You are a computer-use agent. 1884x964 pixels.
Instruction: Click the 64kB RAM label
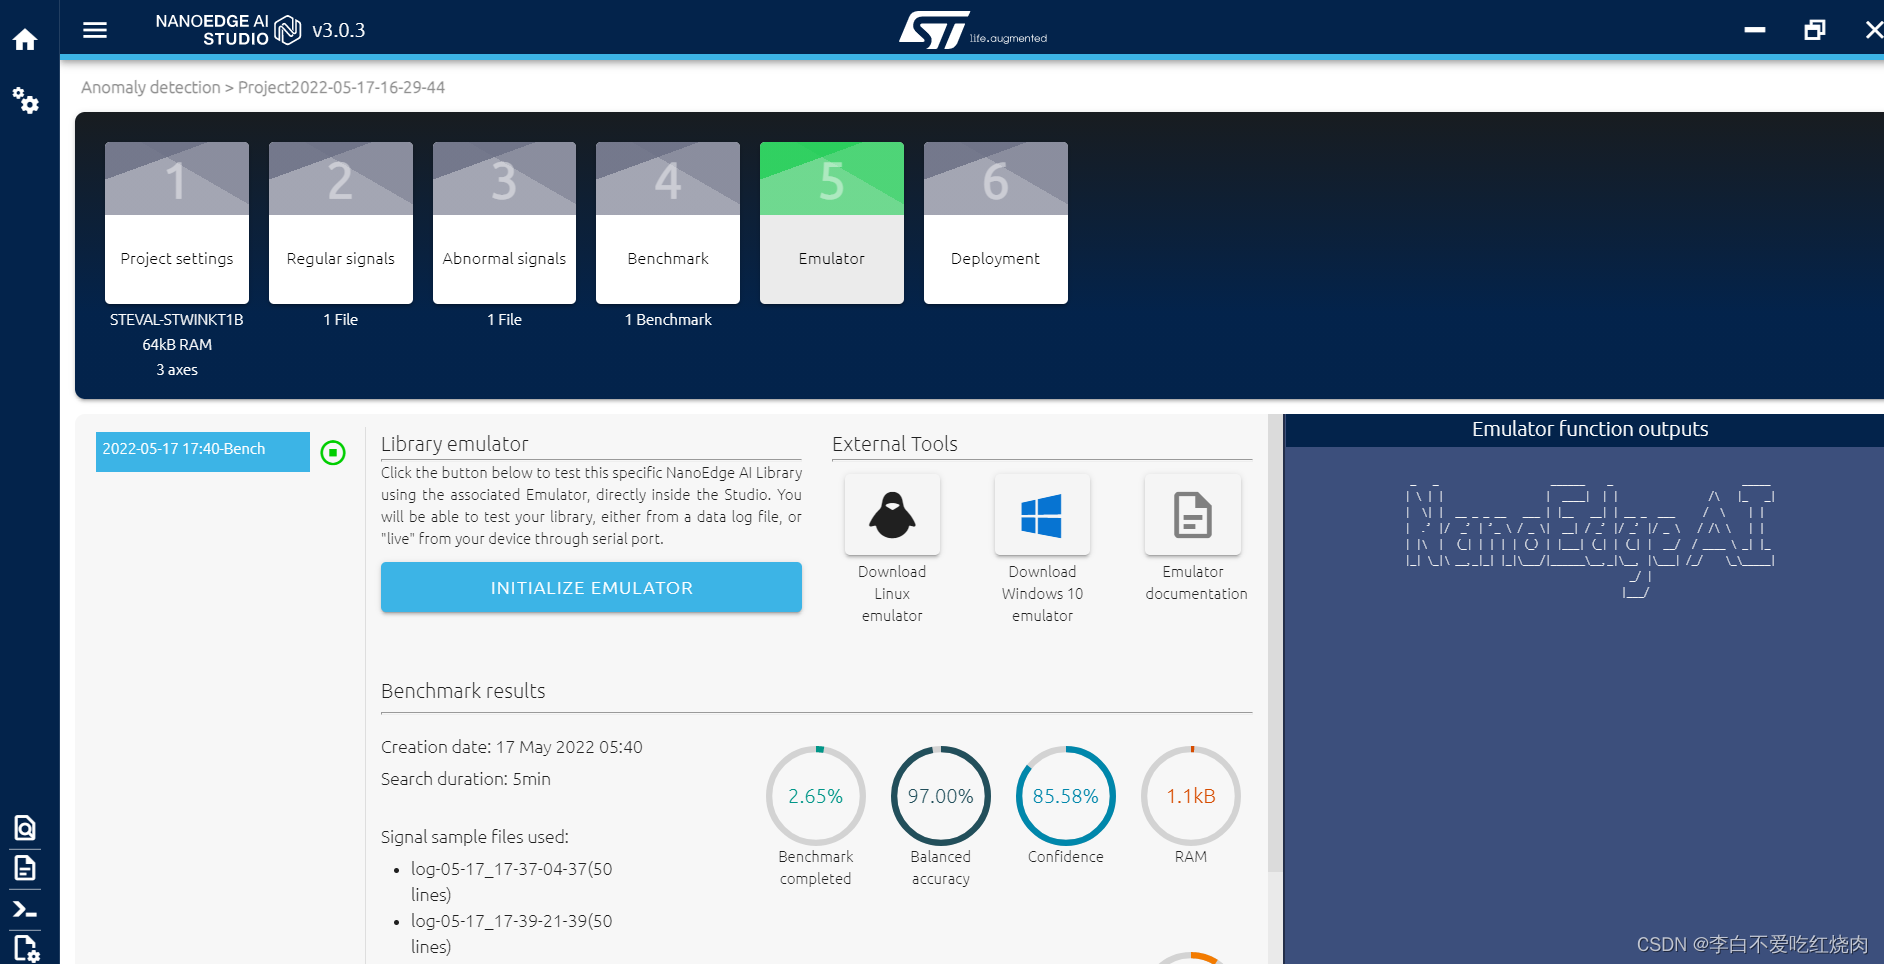tap(177, 345)
